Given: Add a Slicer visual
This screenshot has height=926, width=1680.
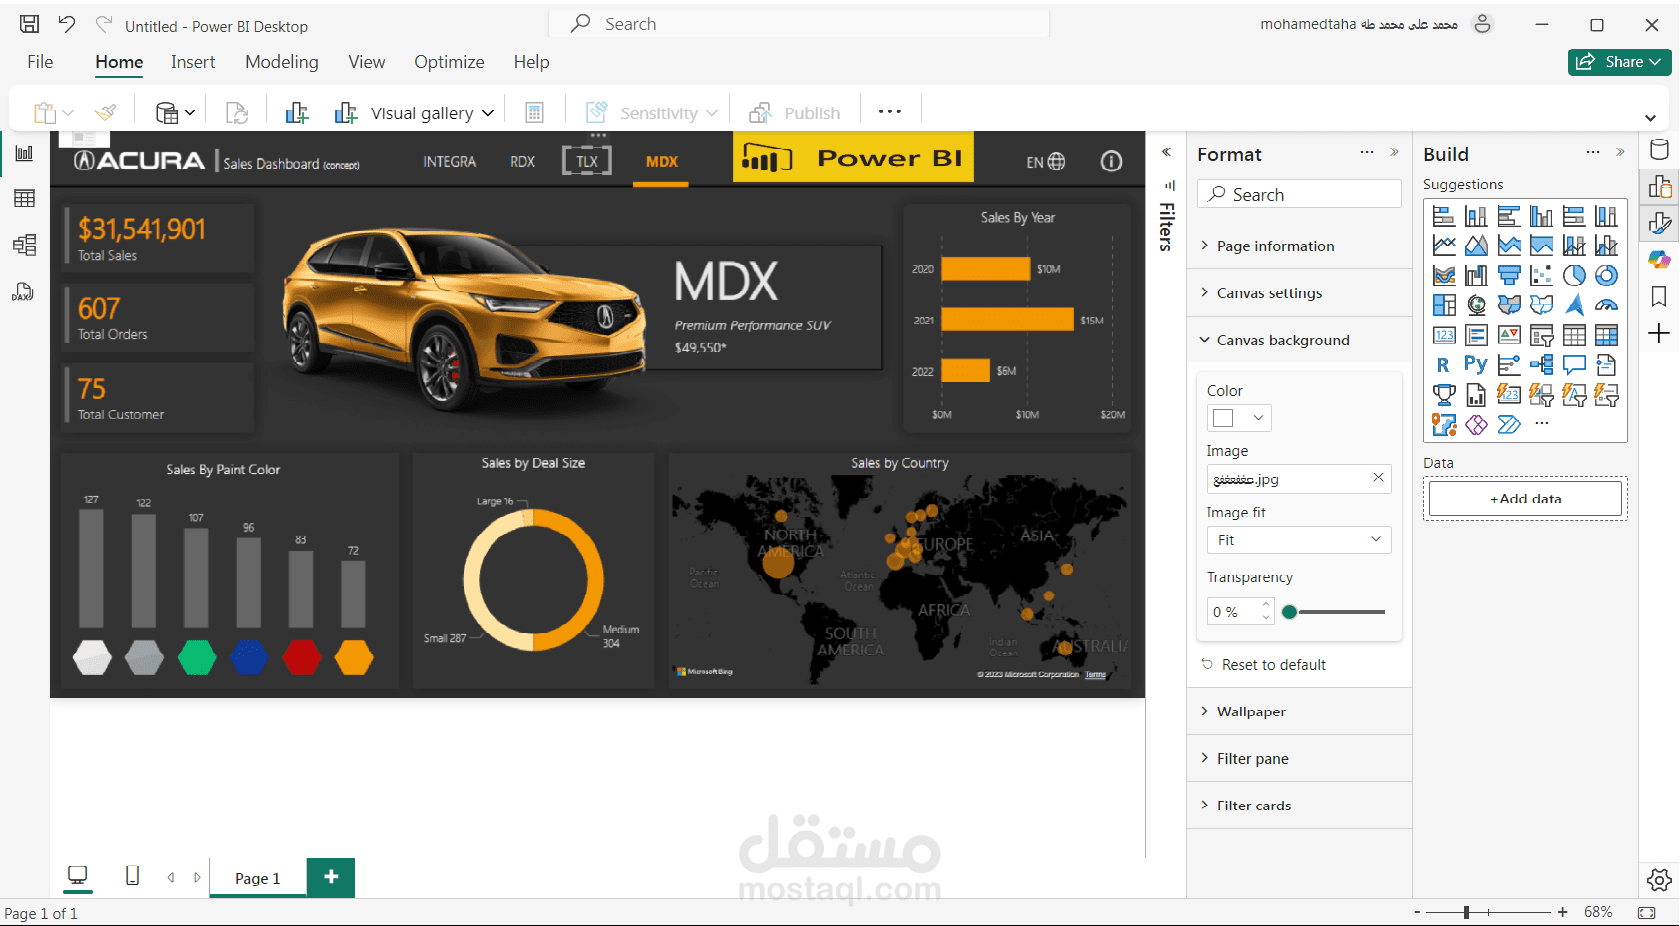Looking at the screenshot, I should pos(1541,335).
